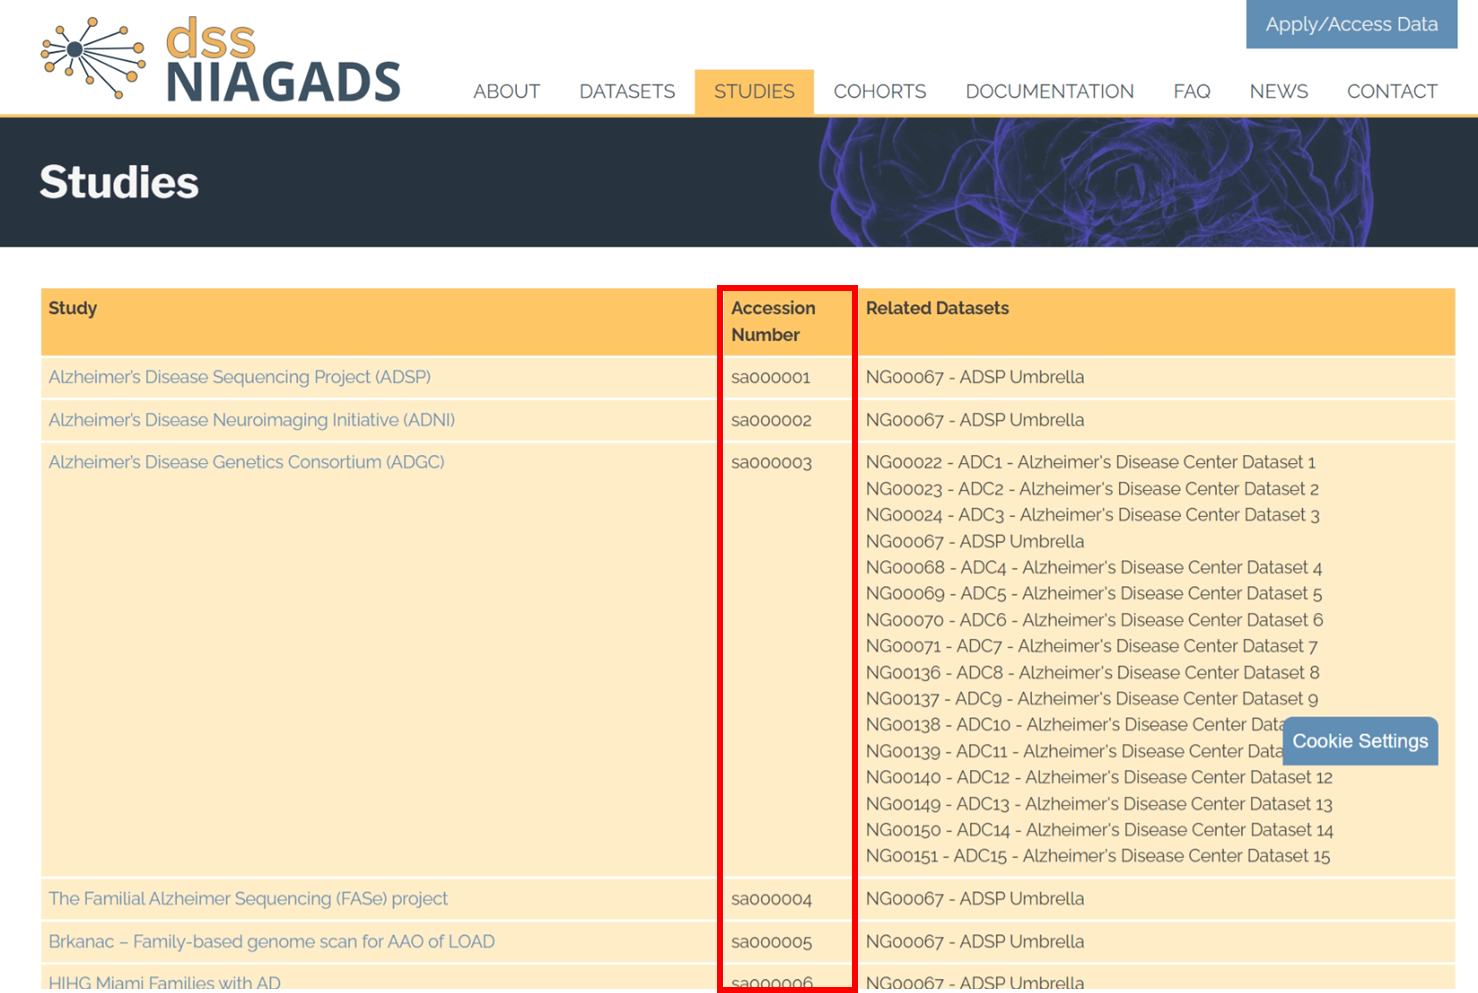Open Alzheimer's Disease Neuroimaging Initiative (ADNI) link
This screenshot has width=1478, height=993.
pos(252,420)
